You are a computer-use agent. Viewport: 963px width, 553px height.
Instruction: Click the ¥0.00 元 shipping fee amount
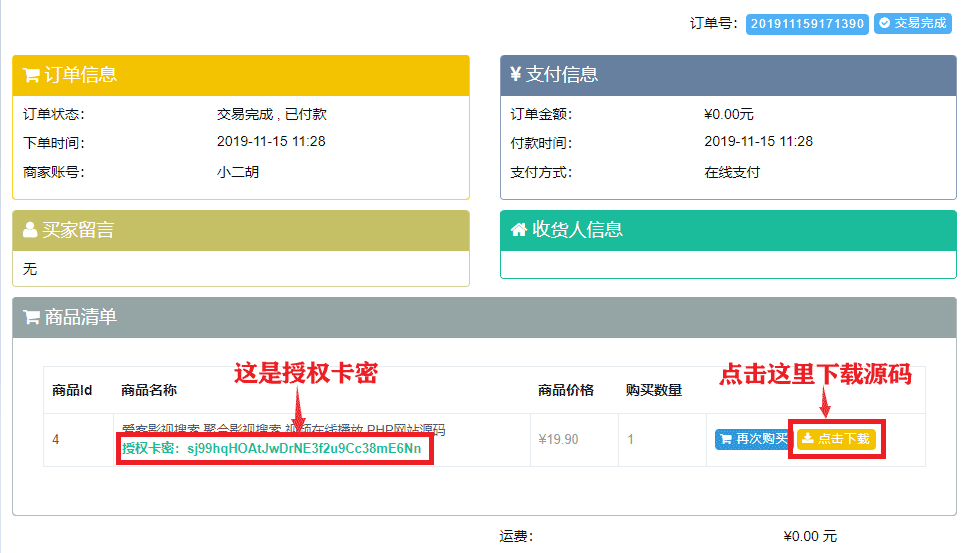point(810,536)
